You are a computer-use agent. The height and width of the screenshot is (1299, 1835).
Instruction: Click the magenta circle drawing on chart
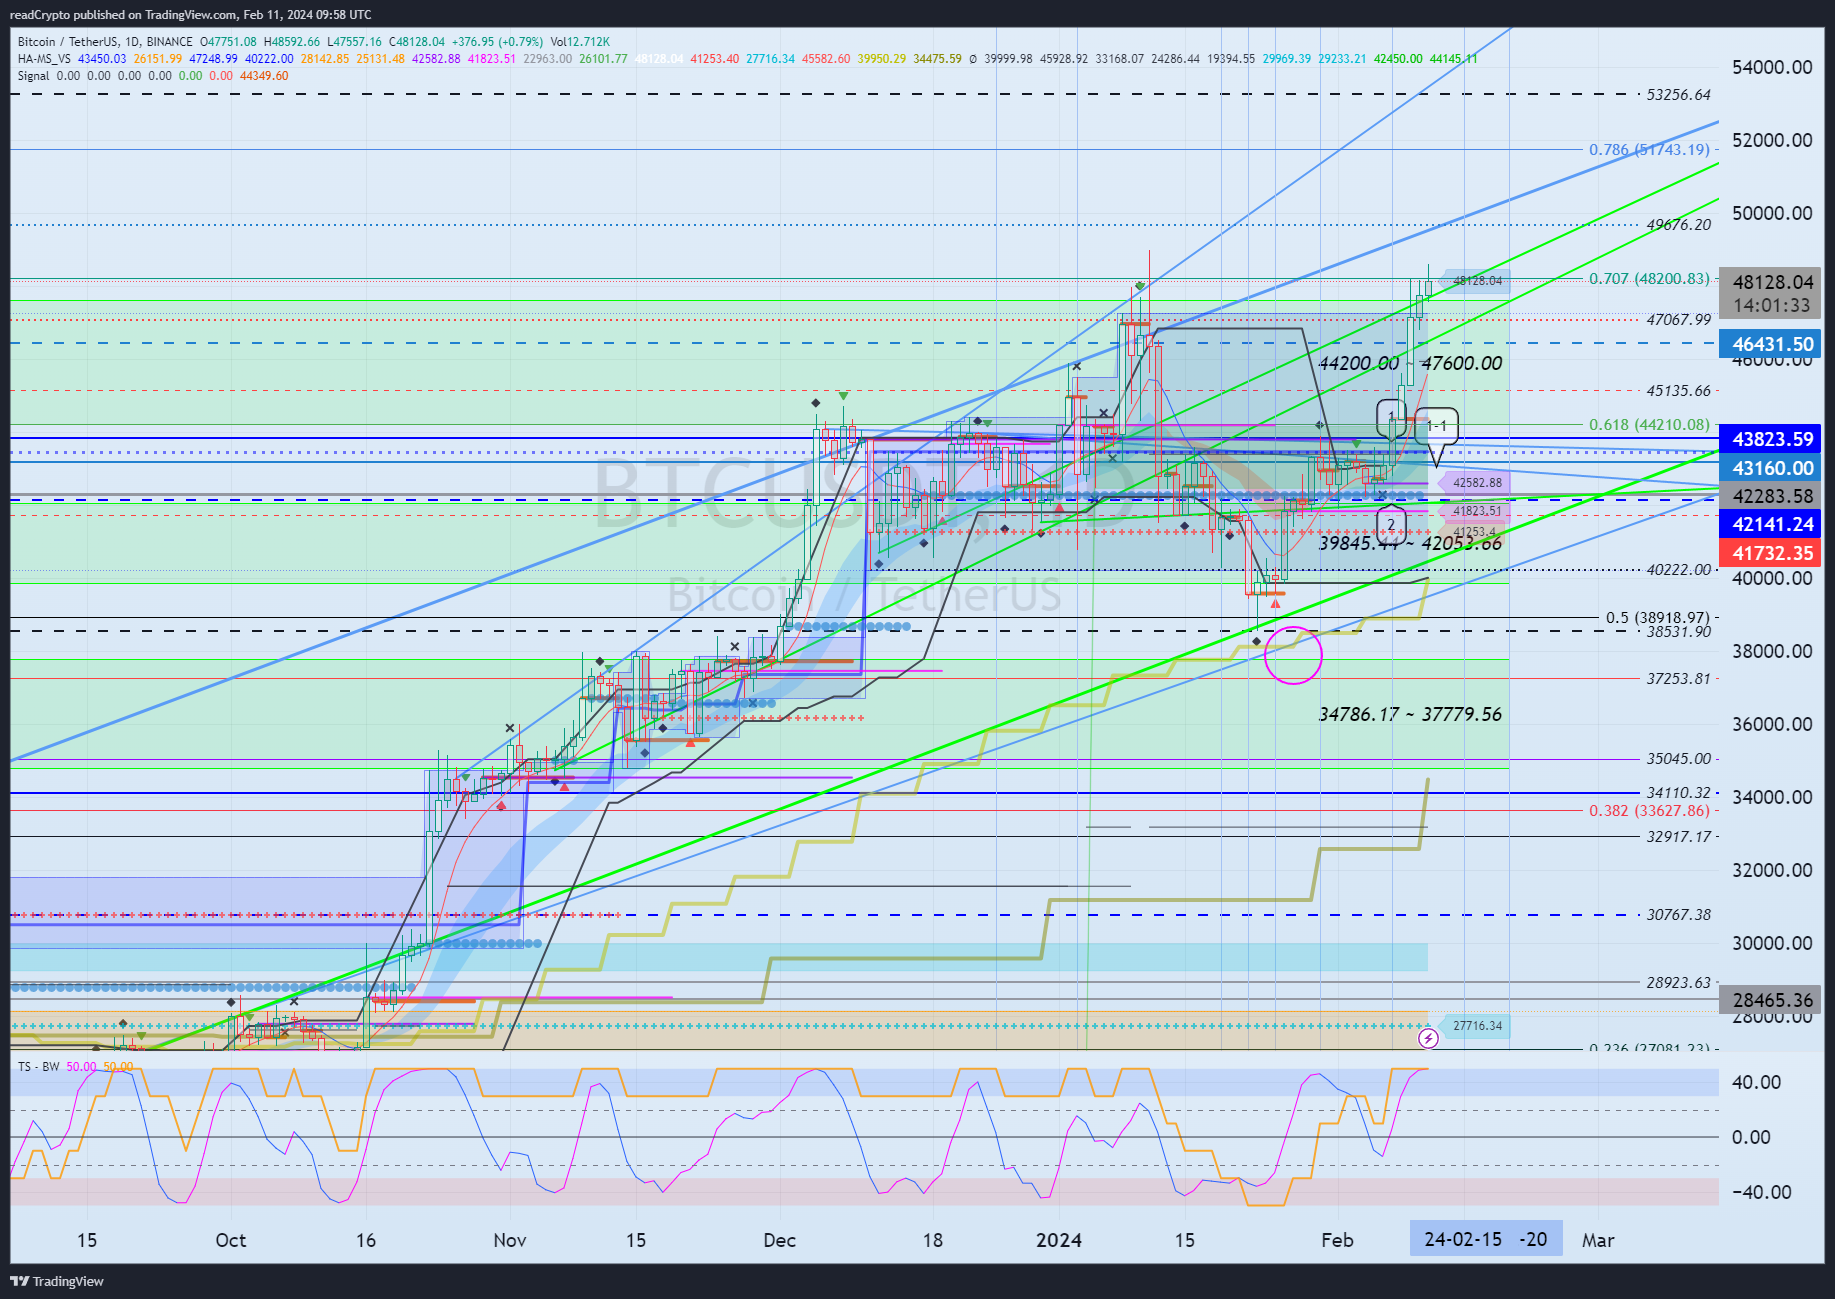[x=1293, y=655]
